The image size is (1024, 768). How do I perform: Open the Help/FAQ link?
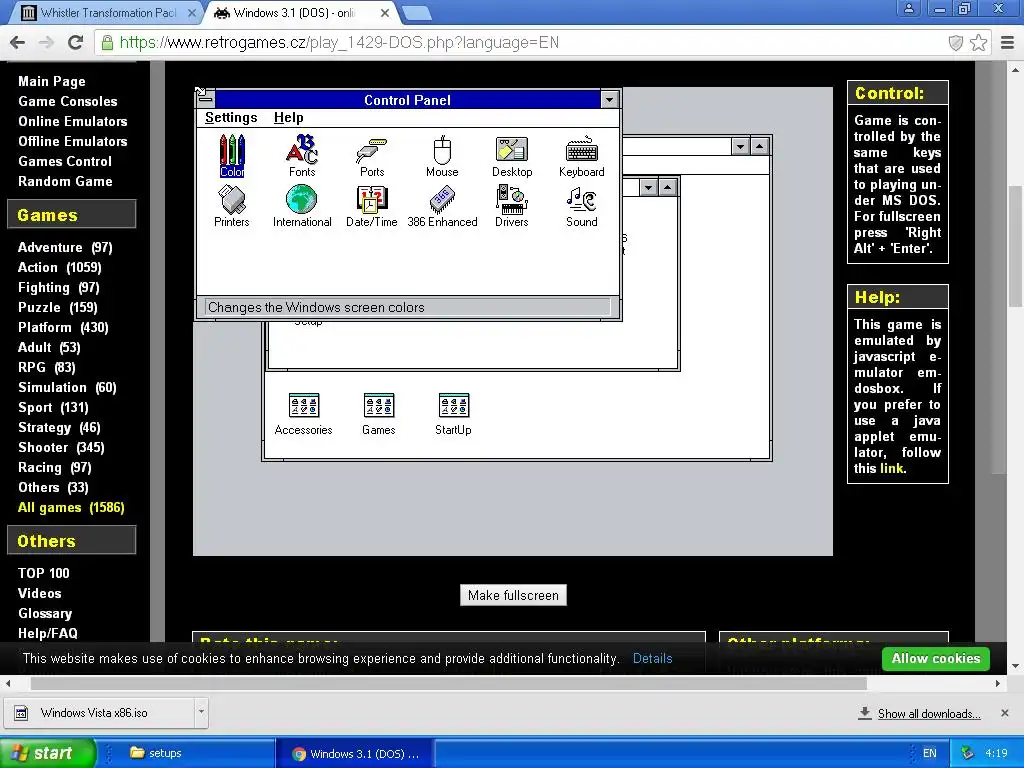click(x=48, y=633)
